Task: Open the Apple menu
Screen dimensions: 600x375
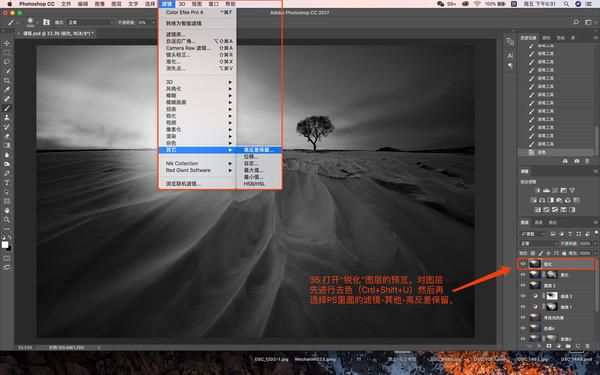Action: (9, 4)
